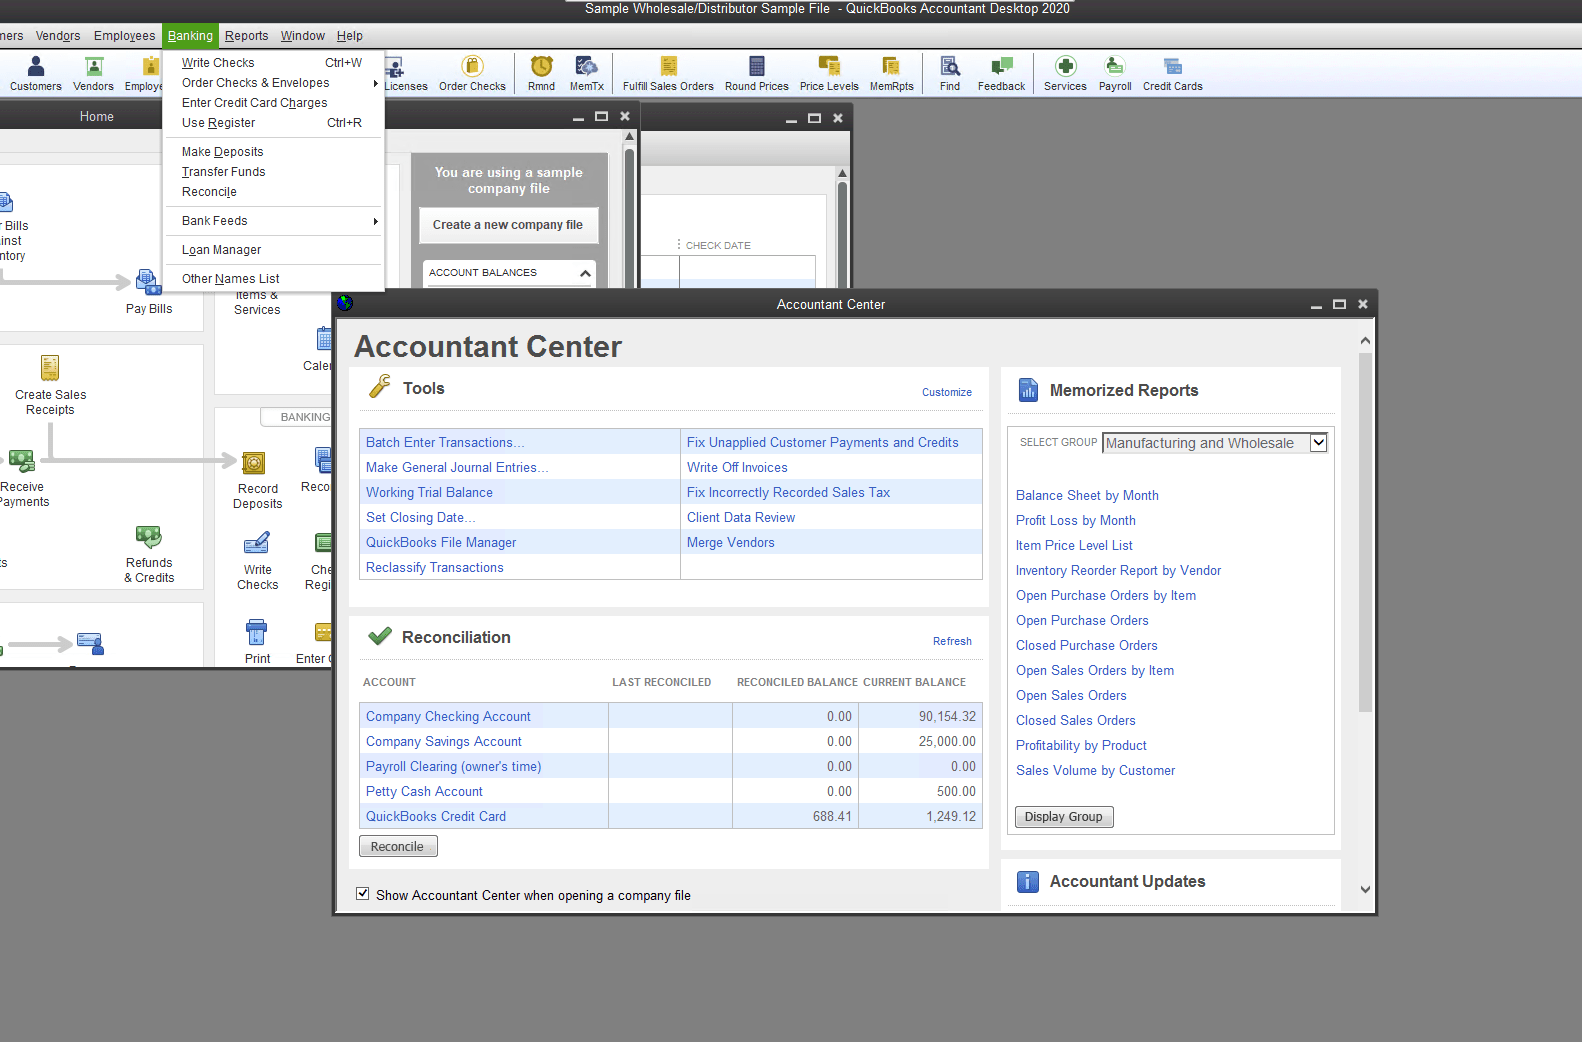
Task: Click the Display Group button
Action: pos(1063,817)
